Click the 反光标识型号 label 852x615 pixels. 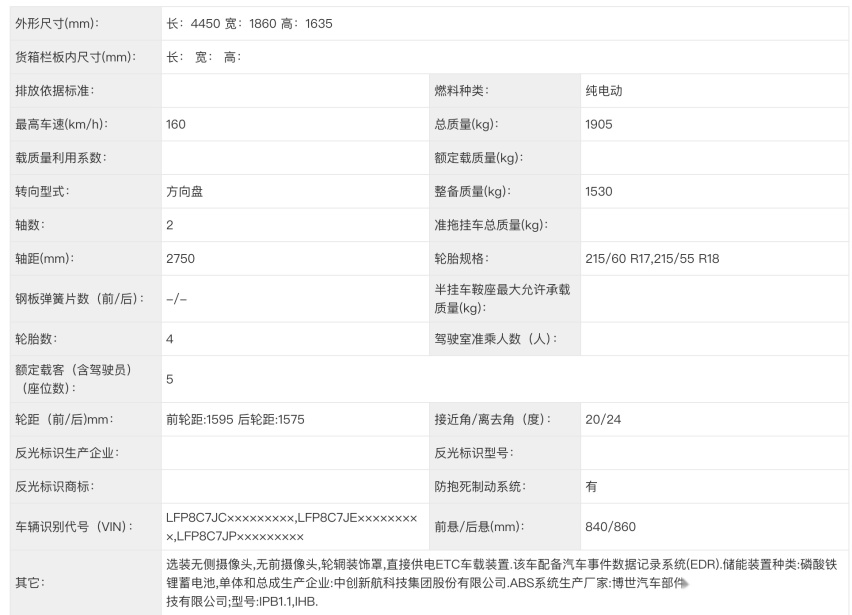coord(474,453)
